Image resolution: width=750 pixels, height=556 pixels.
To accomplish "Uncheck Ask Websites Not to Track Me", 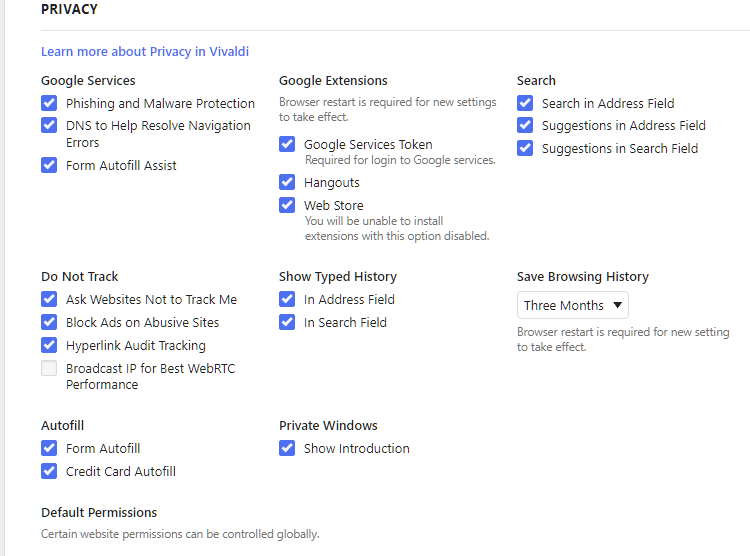I will pos(49,299).
